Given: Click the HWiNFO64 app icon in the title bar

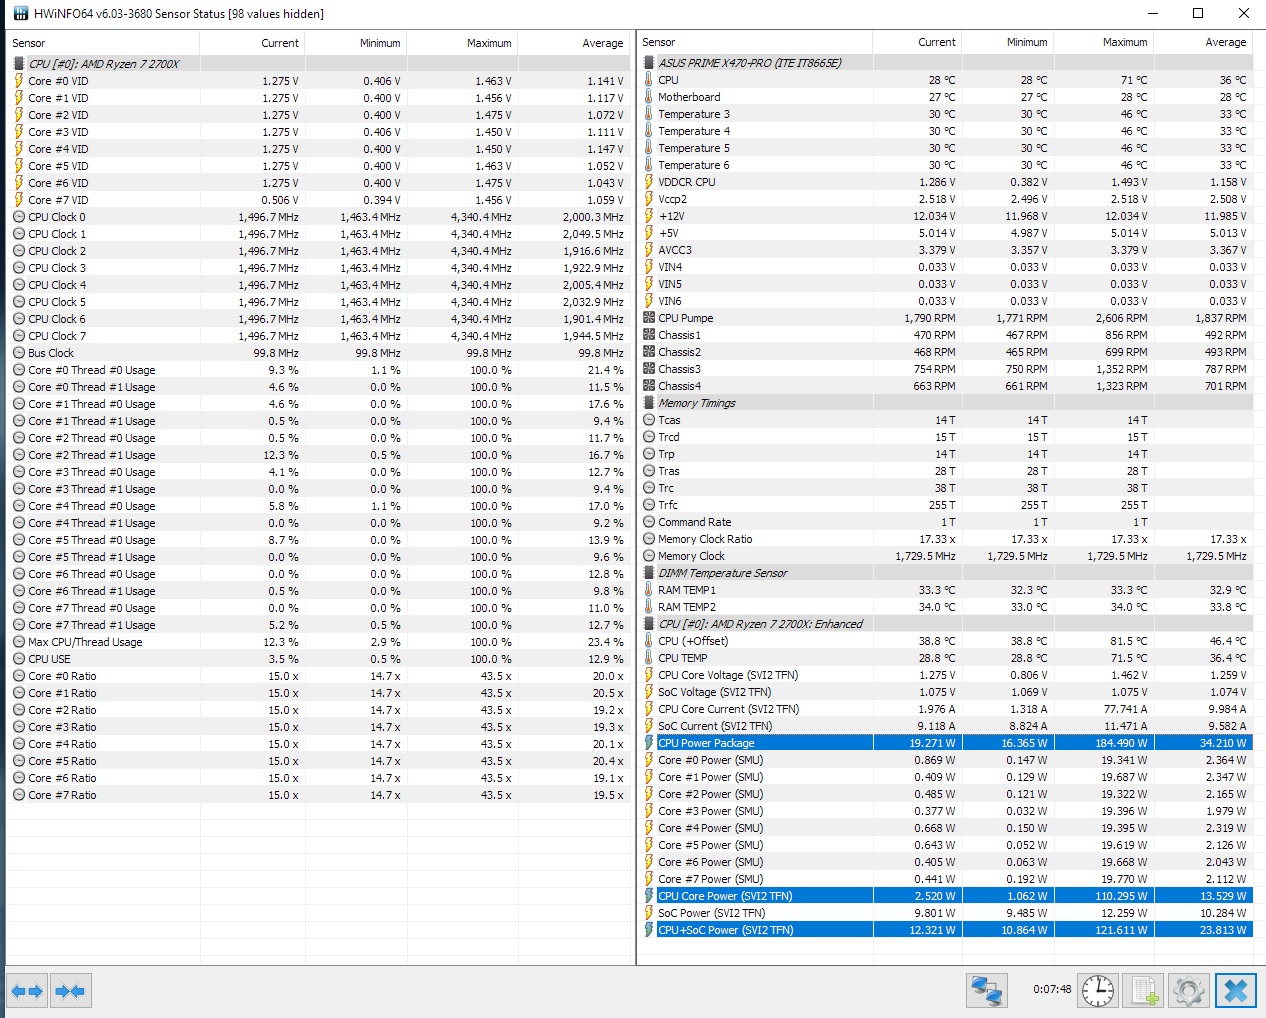Looking at the screenshot, I should pos(20,13).
